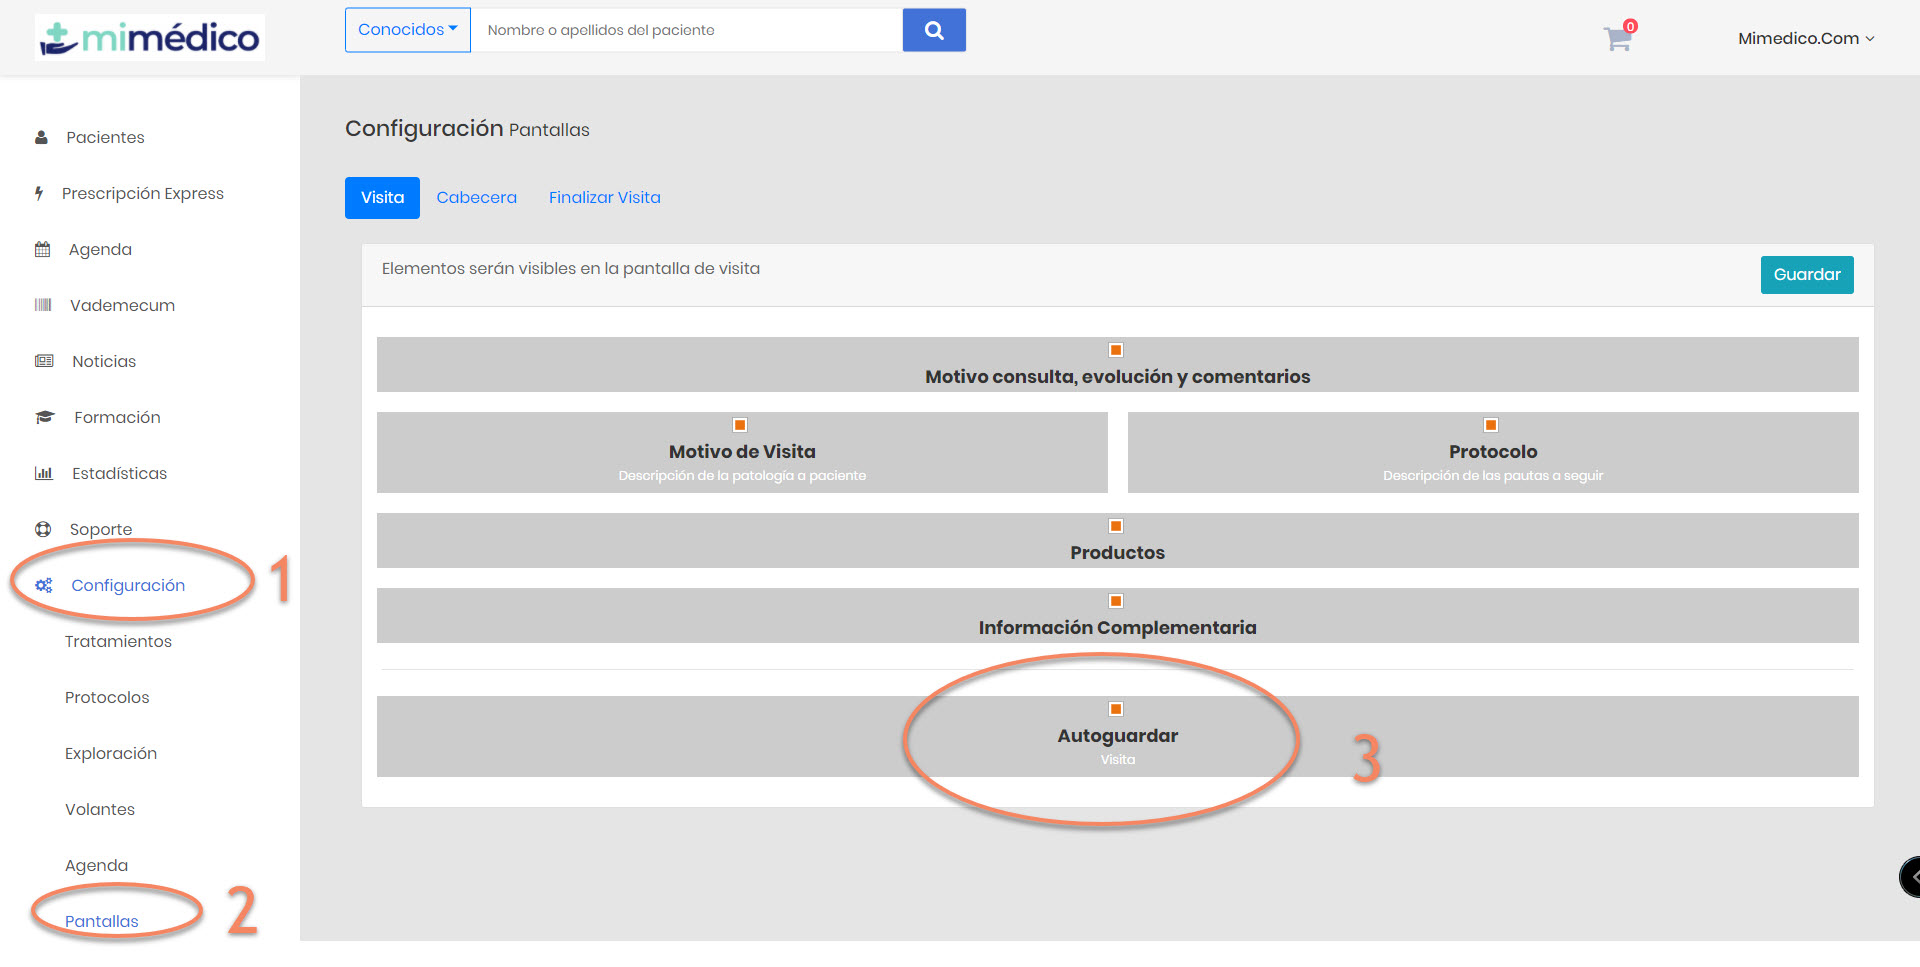Collapse the Configuración sidebar section
Image resolution: width=1920 pixels, height=967 pixels.
128,585
